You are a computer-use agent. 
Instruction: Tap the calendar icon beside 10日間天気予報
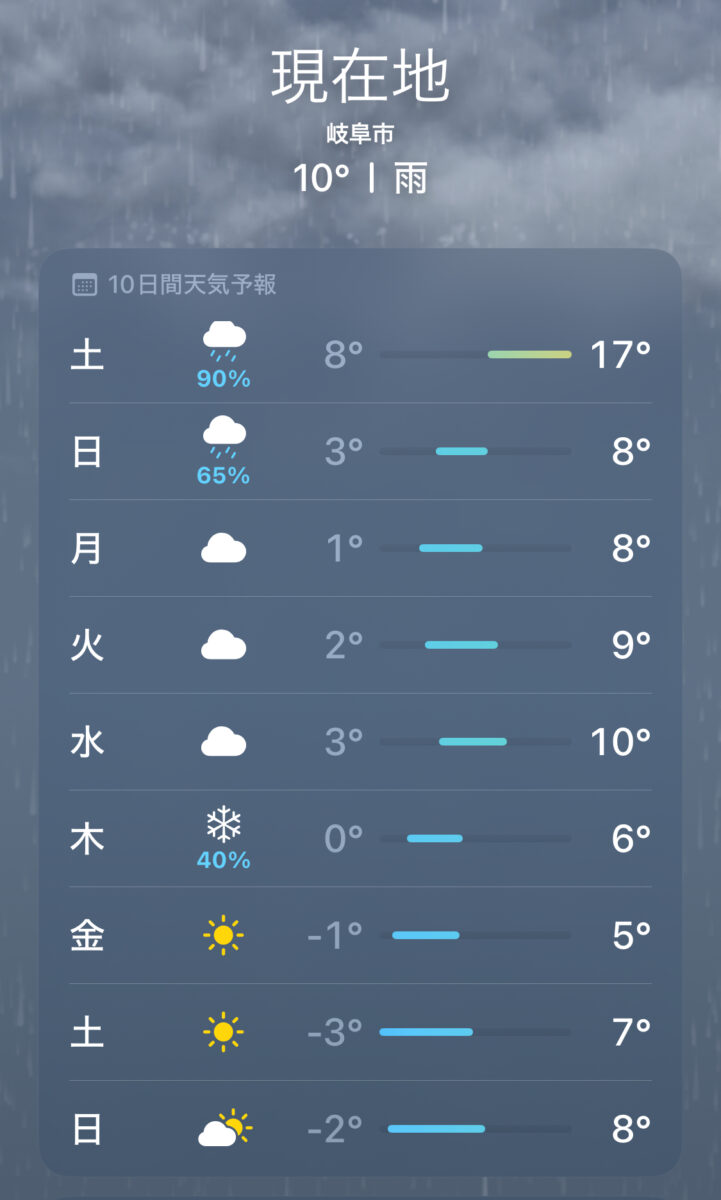click(85, 285)
